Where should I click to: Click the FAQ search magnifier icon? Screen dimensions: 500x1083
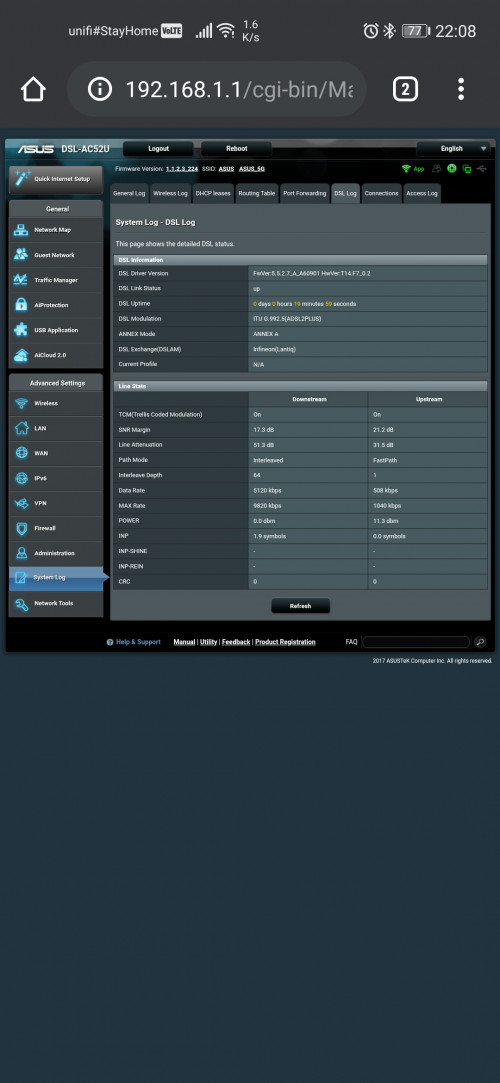pos(481,642)
